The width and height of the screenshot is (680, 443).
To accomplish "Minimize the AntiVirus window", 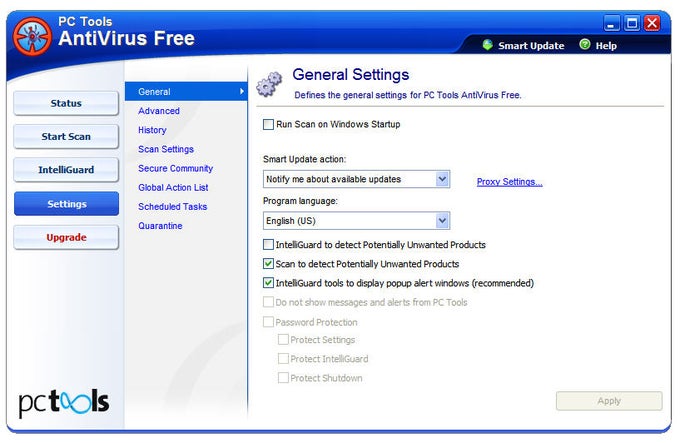I will point(611,23).
